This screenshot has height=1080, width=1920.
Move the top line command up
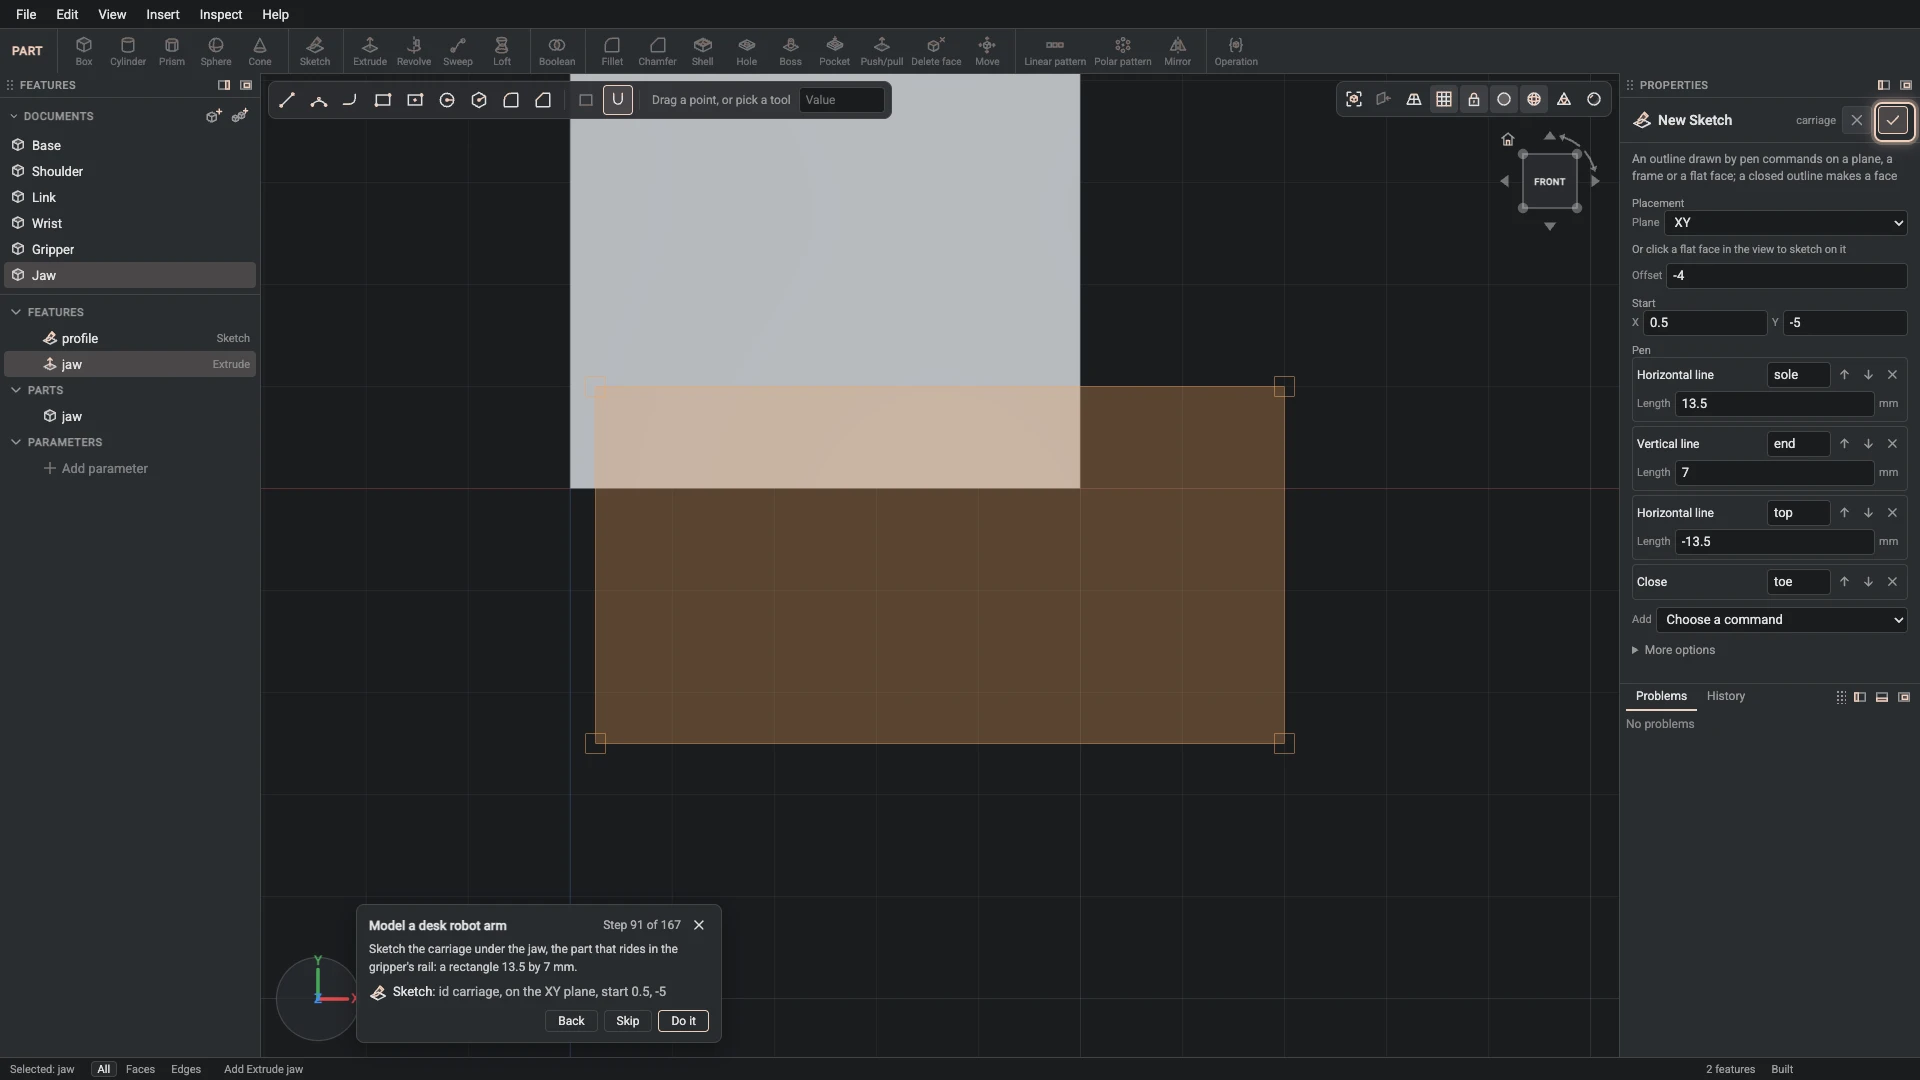click(x=1844, y=513)
